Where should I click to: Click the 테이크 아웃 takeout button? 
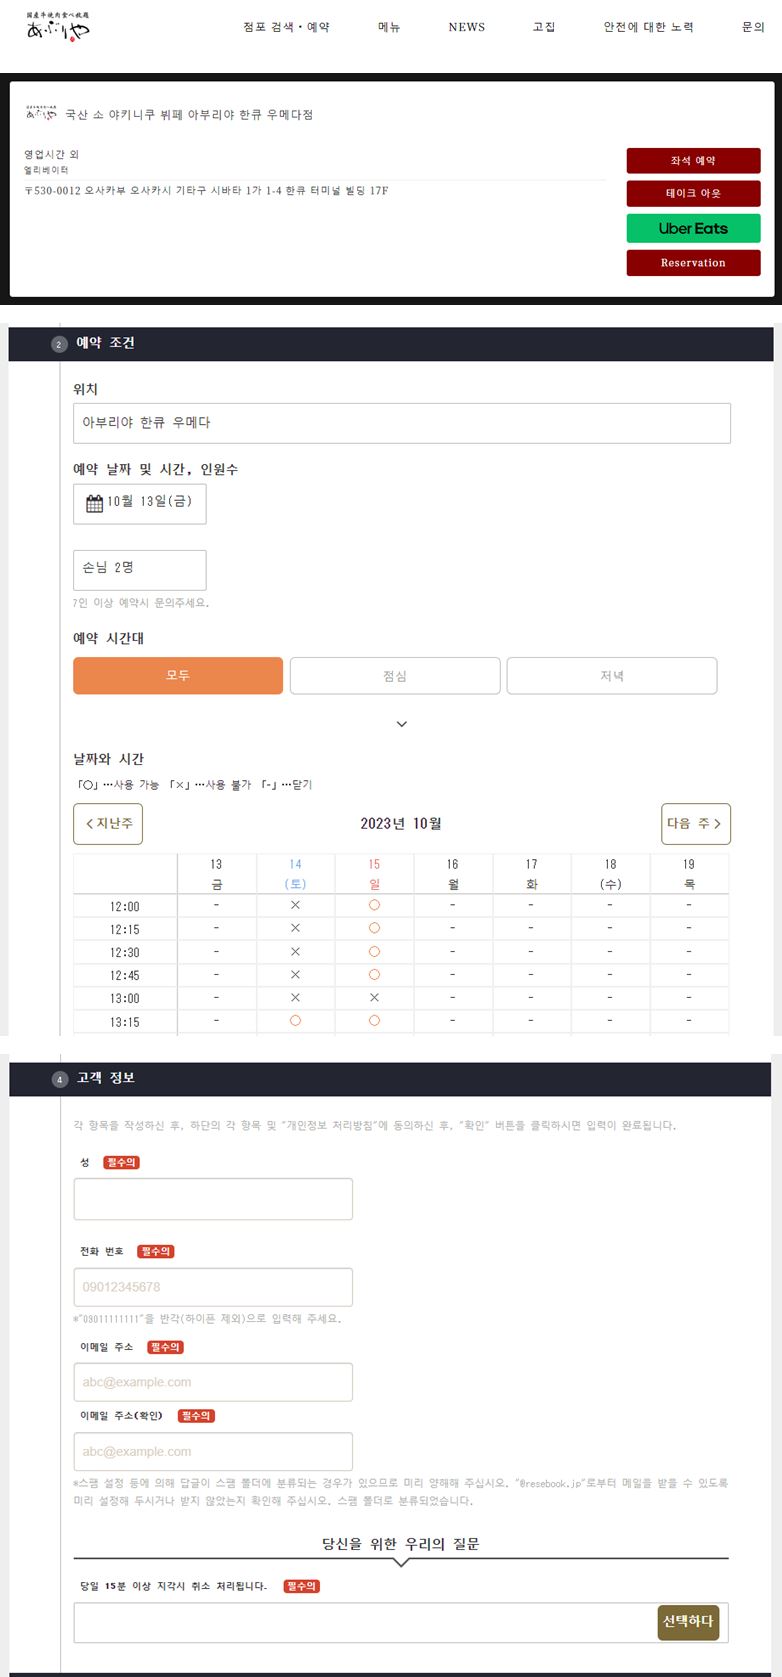(693, 194)
